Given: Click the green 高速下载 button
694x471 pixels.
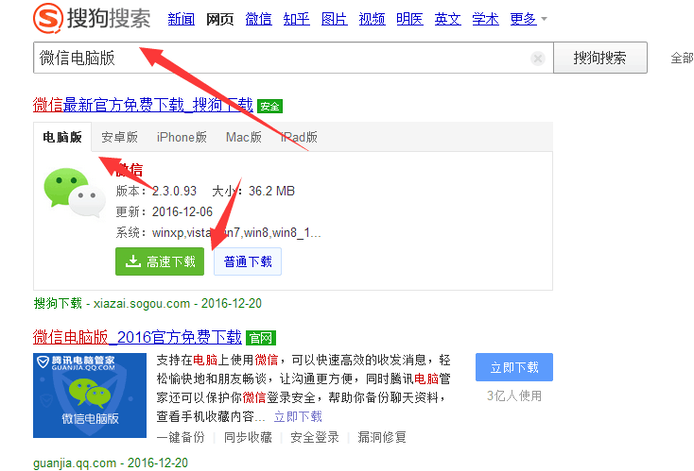Looking at the screenshot, I should pos(160,261).
